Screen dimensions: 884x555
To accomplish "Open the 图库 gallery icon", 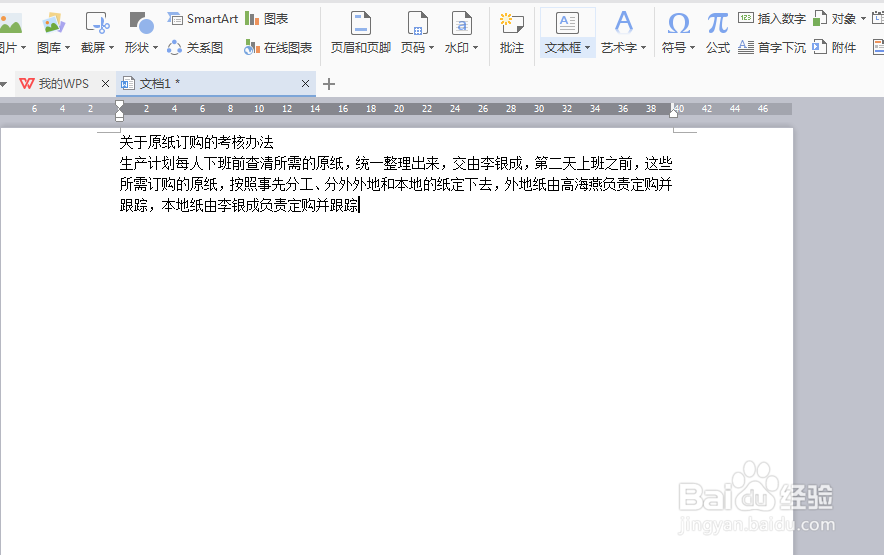I will (54, 23).
